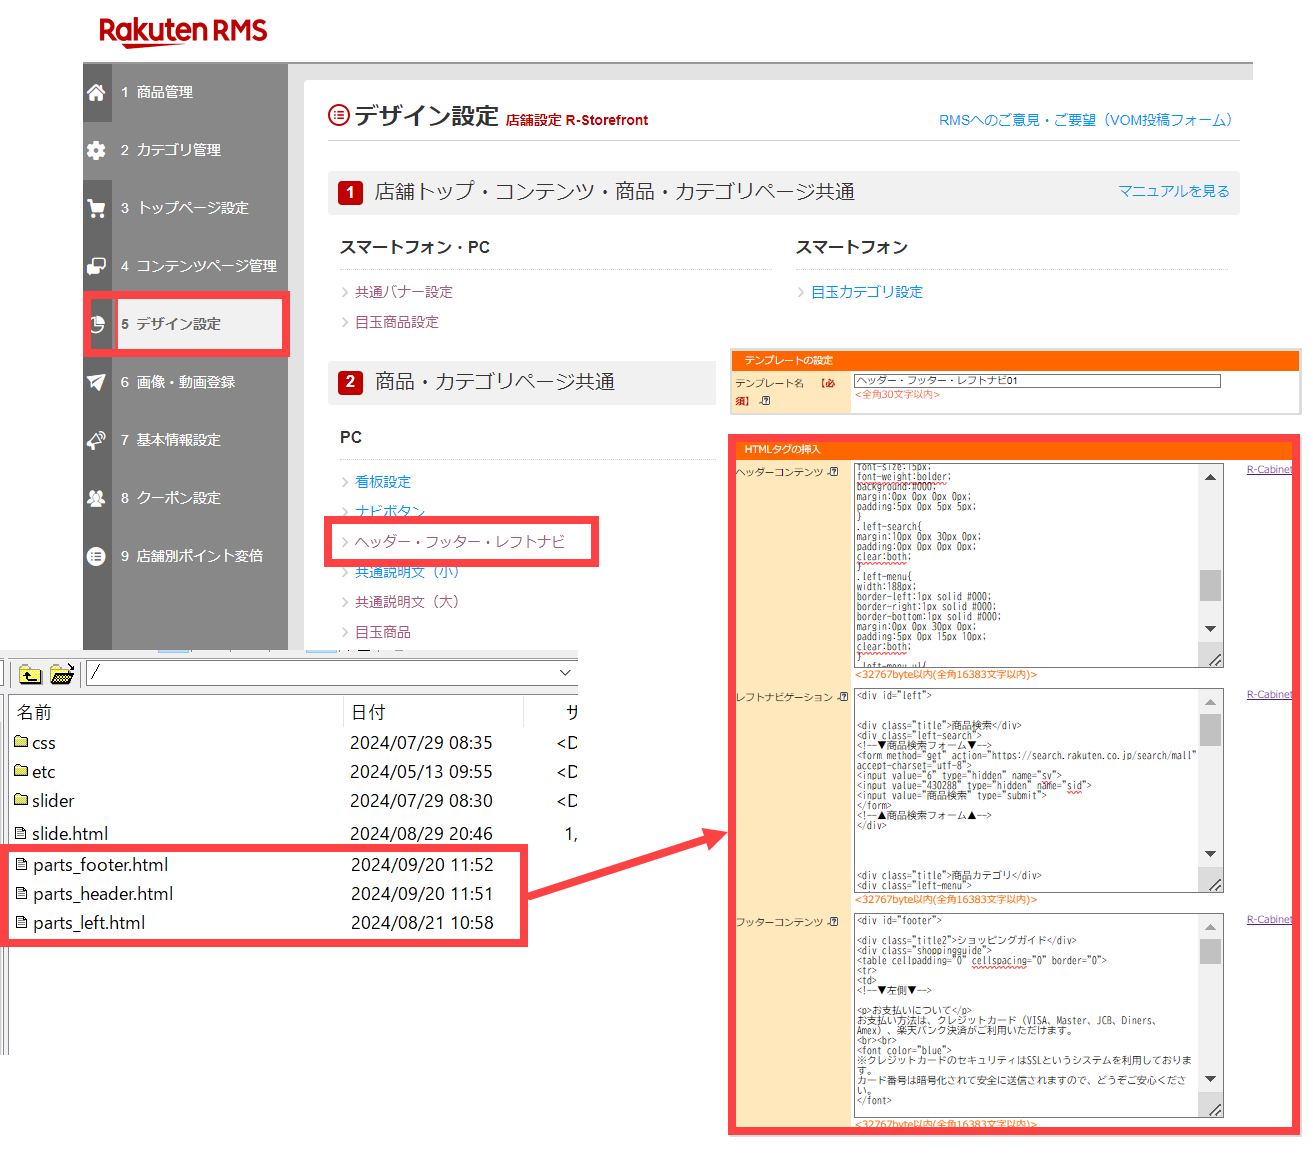
Task: Click the テンプレート名 input field
Action: point(1037,381)
